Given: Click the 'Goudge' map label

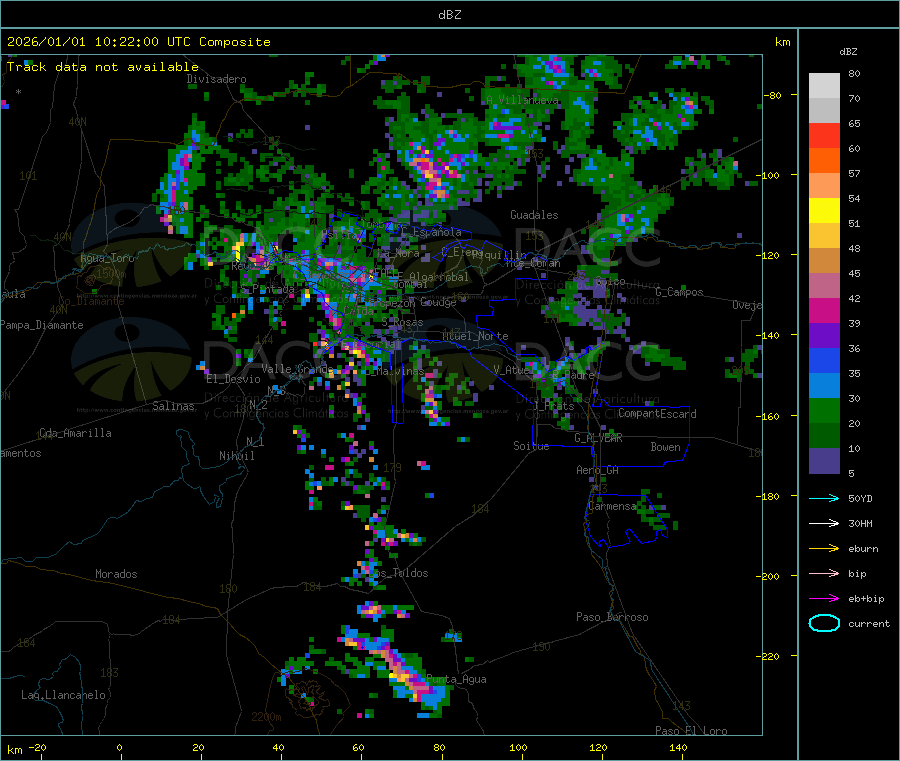Looking at the screenshot, I should click(439, 302).
